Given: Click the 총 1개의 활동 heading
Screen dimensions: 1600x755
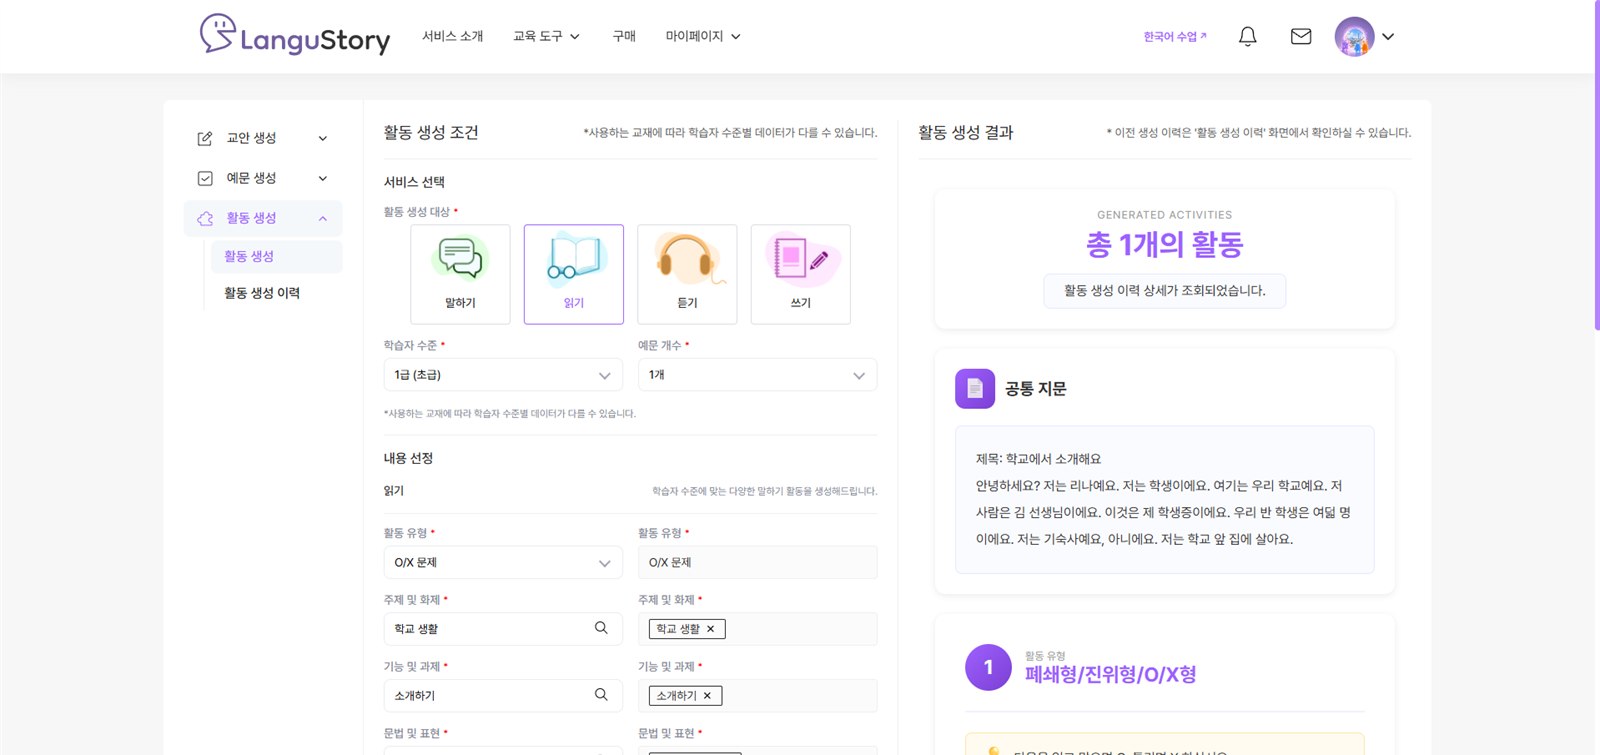Looking at the screenshot, I should pos(1165,245).
